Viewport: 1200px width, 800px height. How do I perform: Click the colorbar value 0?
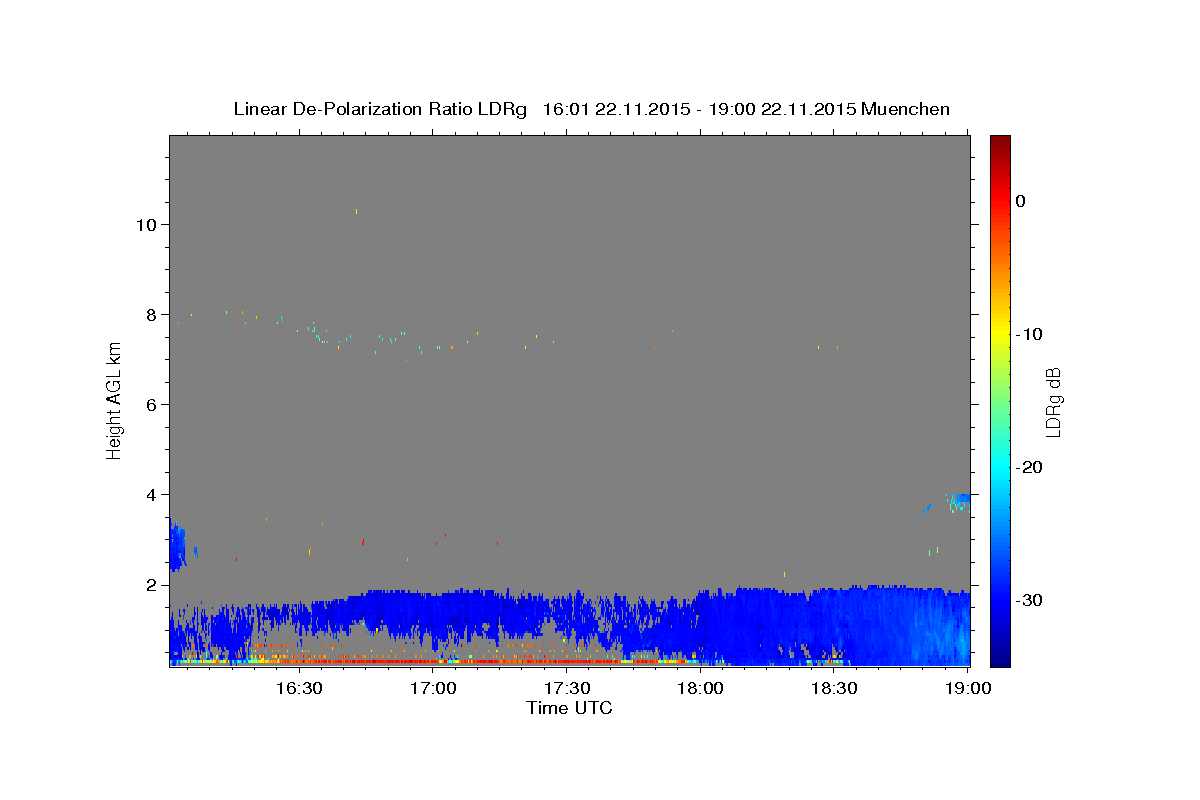(x=1021, y=201)
